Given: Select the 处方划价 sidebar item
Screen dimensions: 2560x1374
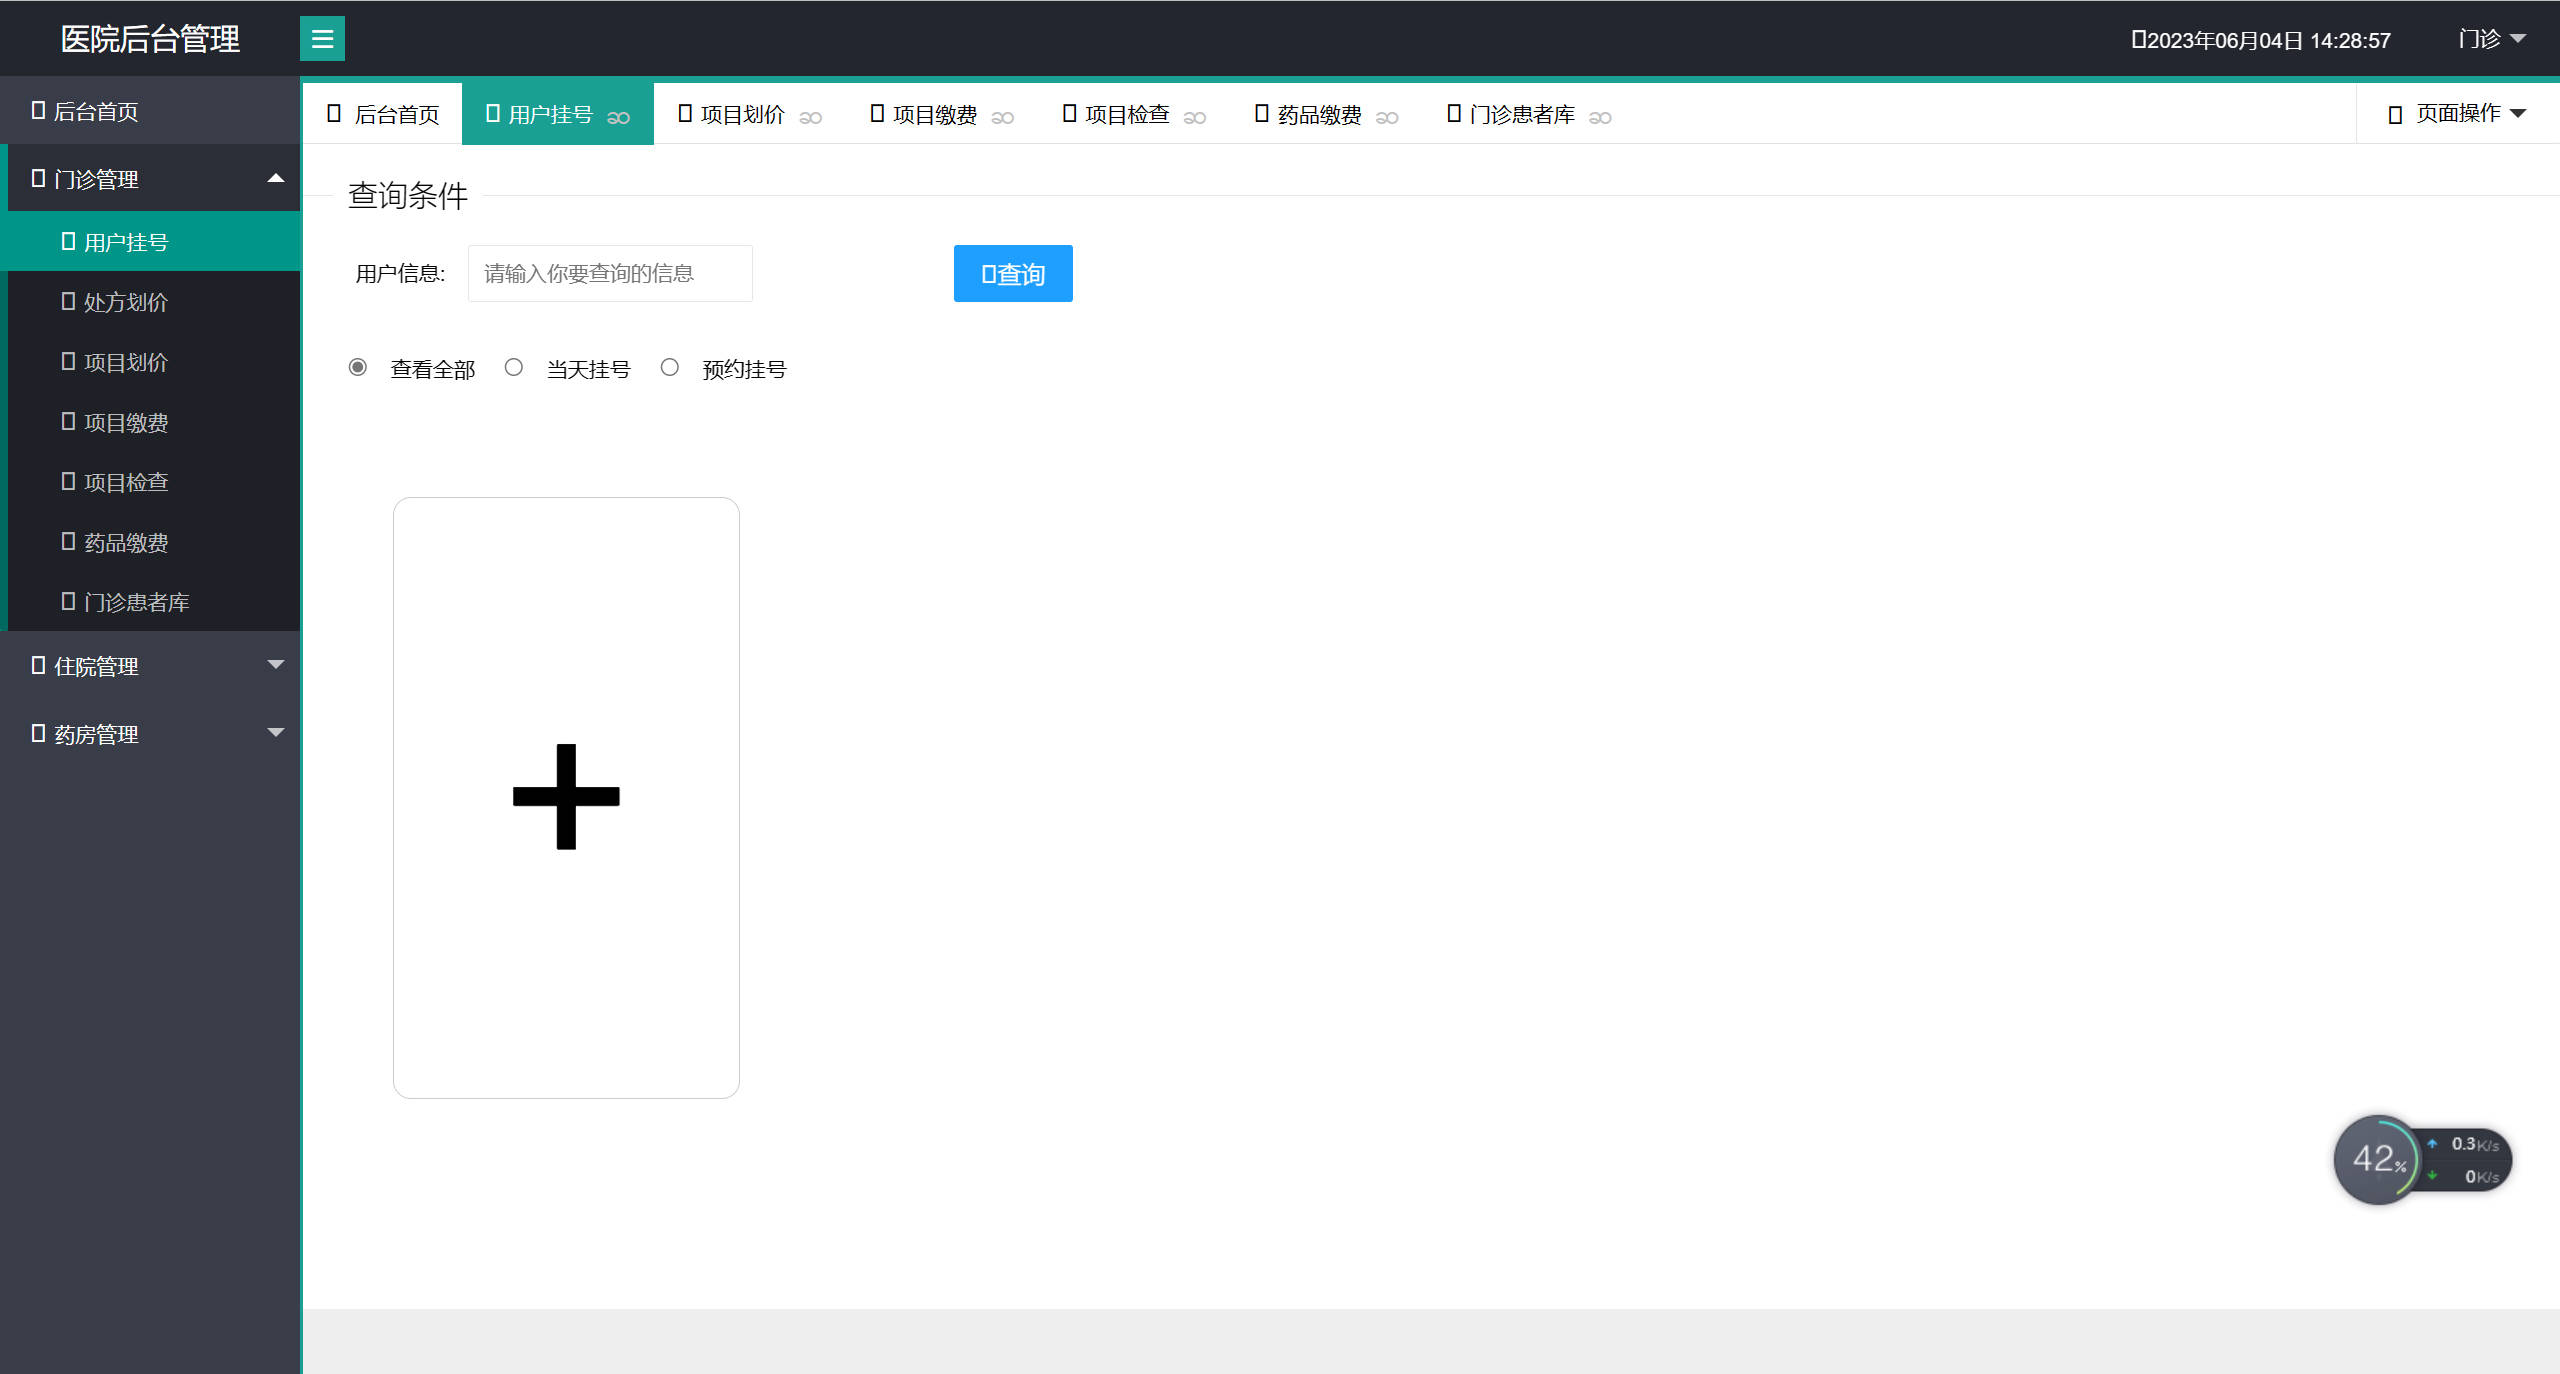Looking at the screenshot, I should (124, 302).
